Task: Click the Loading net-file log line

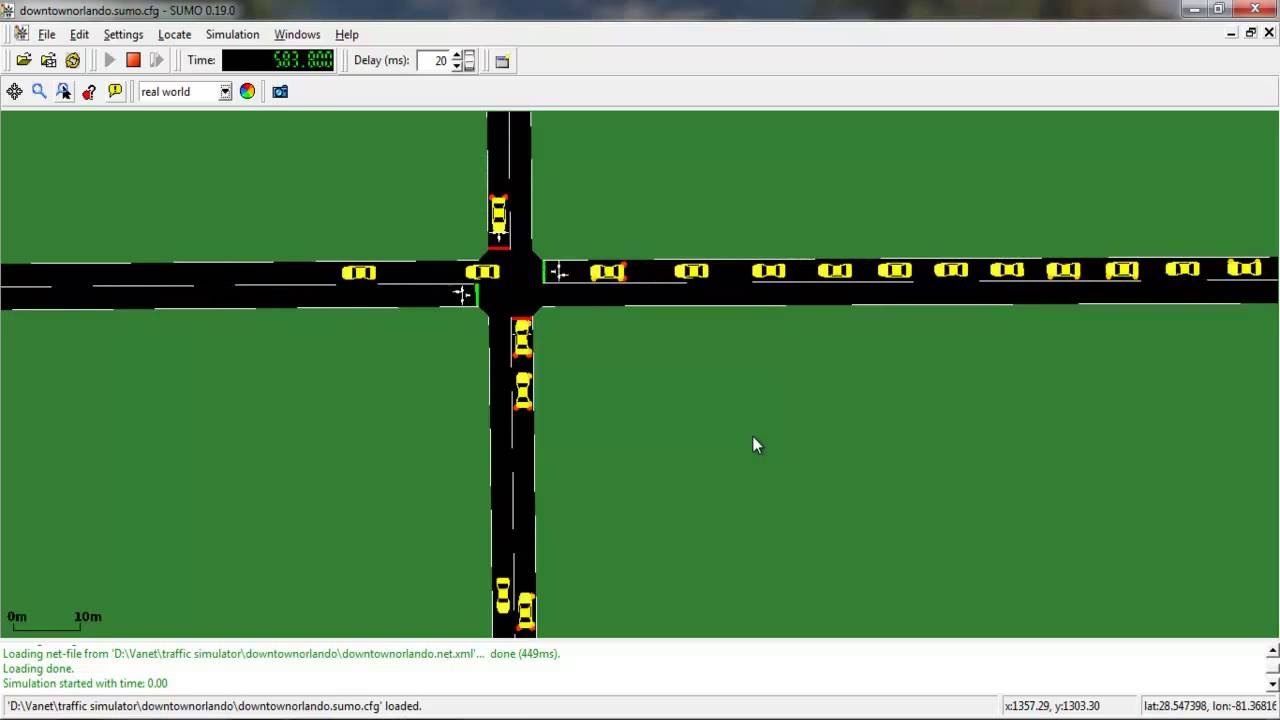Action: (281, 654)
